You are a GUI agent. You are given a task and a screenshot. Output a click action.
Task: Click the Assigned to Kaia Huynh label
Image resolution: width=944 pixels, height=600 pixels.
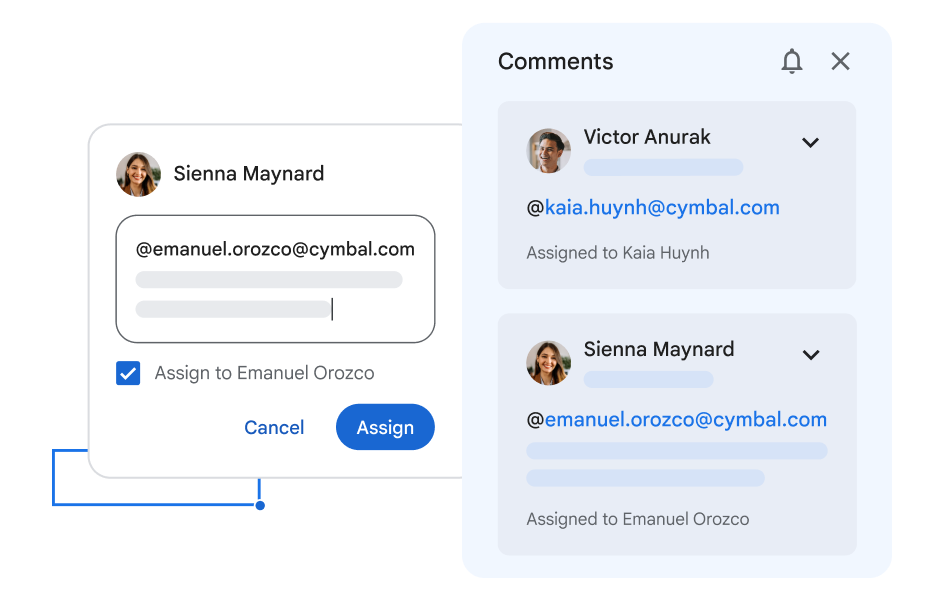tap(618, 253)
